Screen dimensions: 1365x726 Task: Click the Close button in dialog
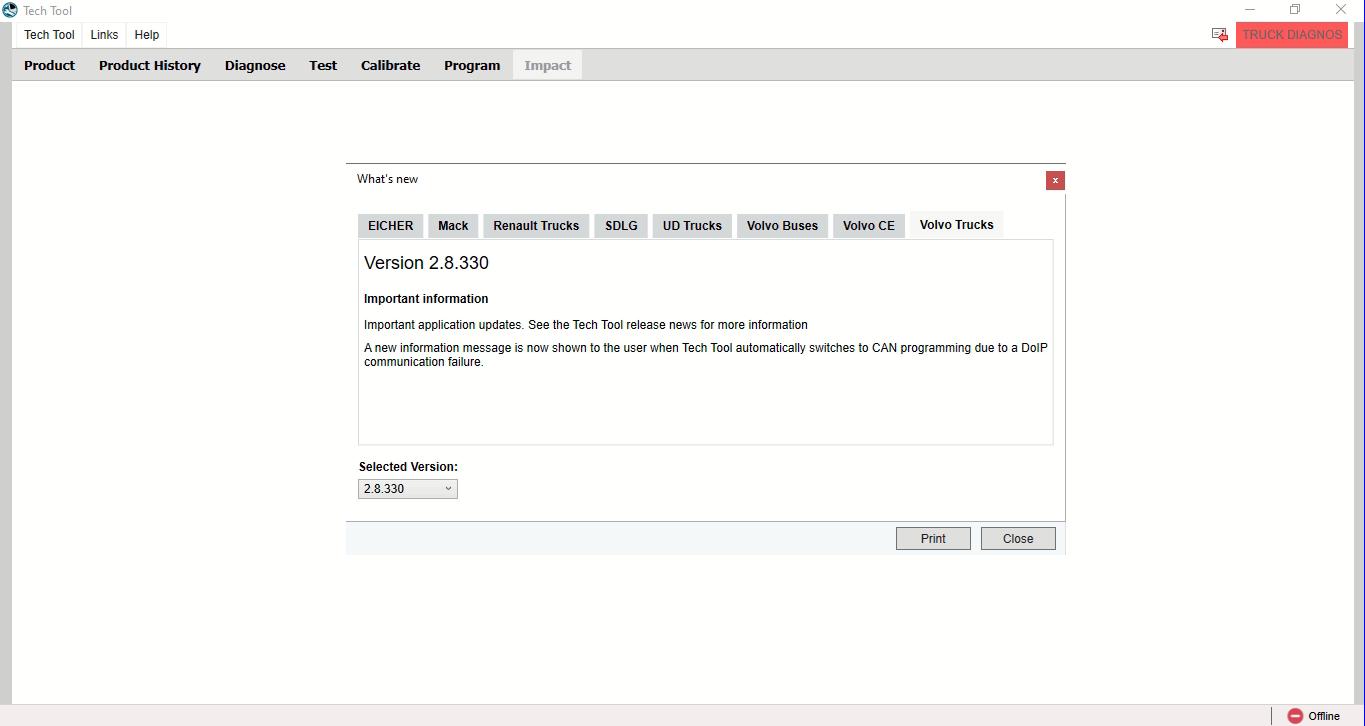pyautogui.click(x=1018, y=539)
